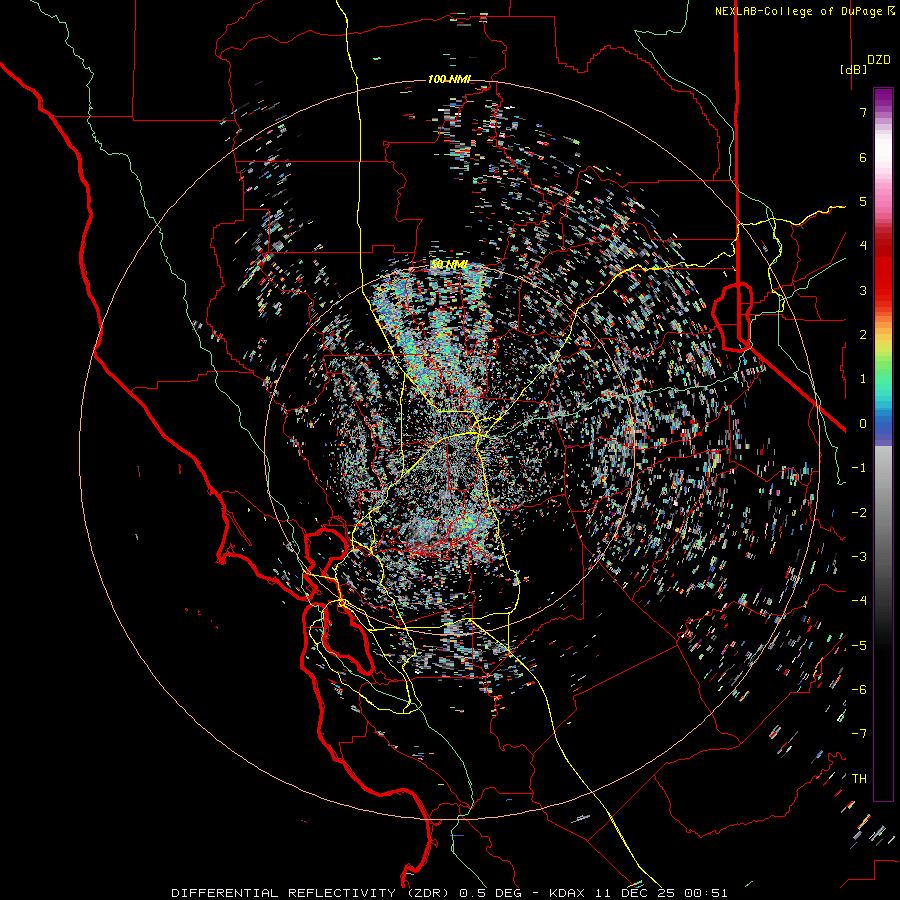
Task: Click the ZDR color scale bar
Action: (x=883, y=444)
